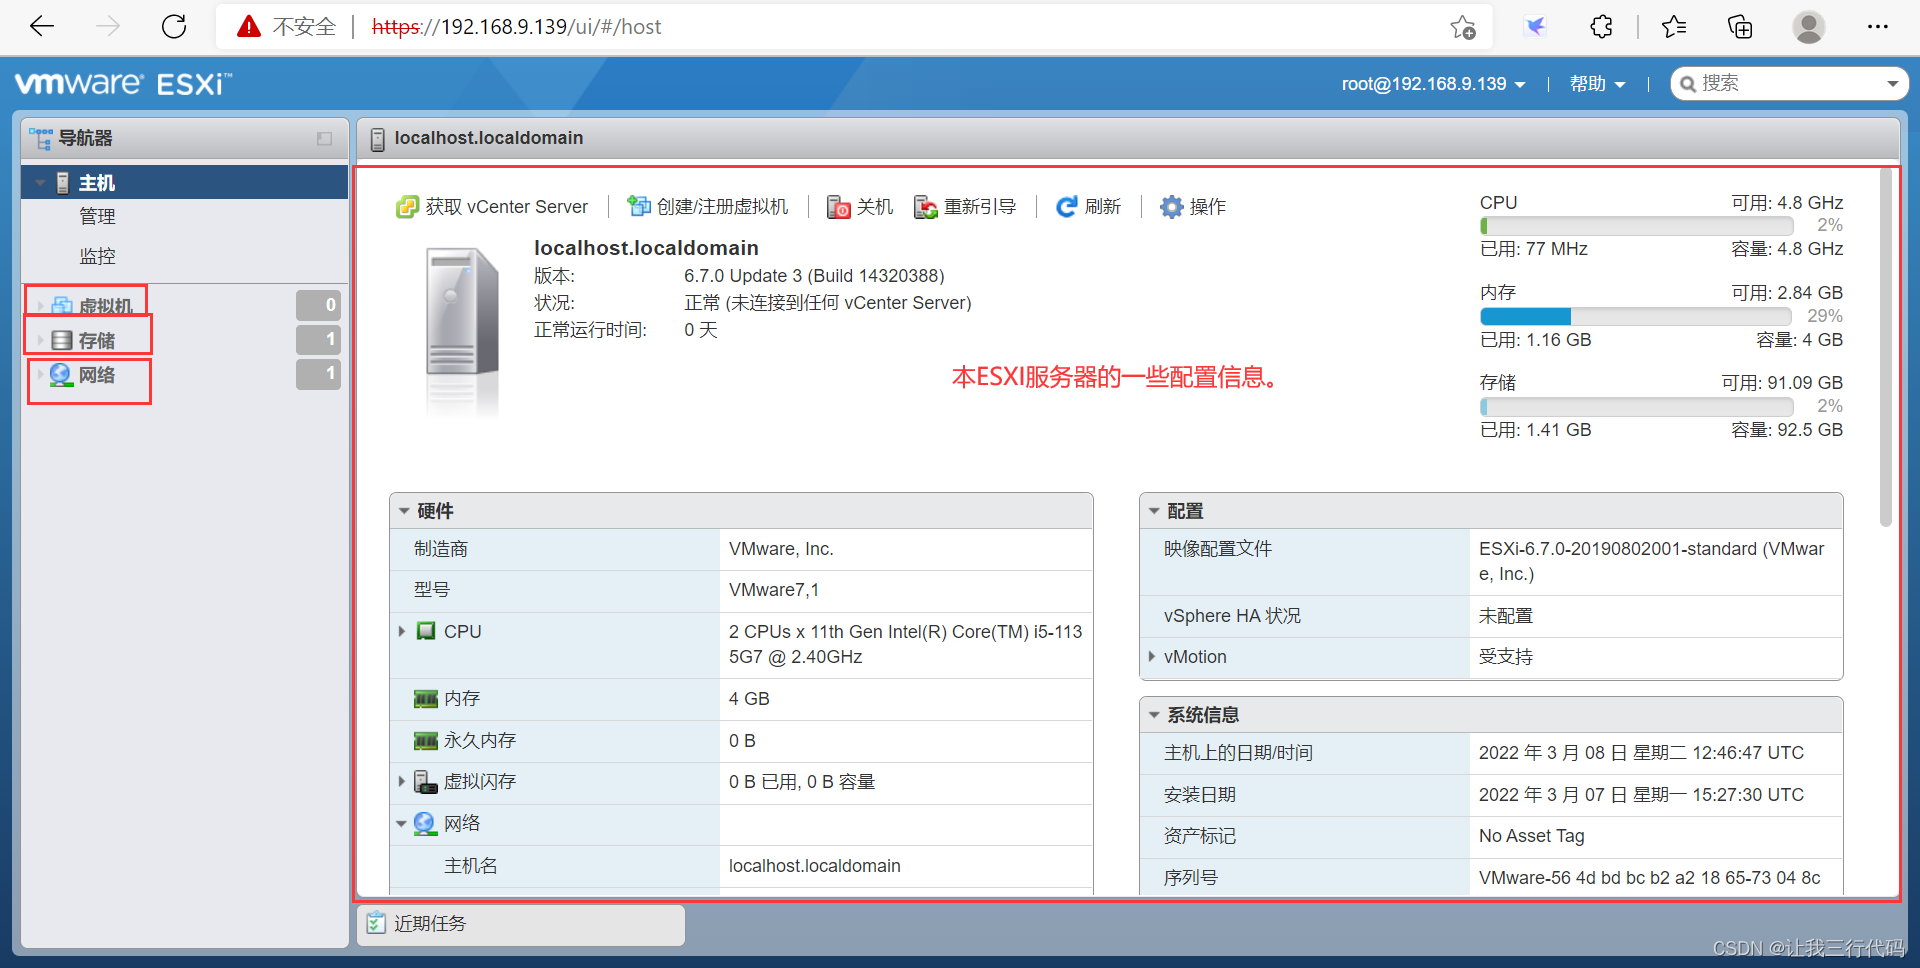
Task: Collapse the 系统信息 system info panel
Action: pos(1154,715)
